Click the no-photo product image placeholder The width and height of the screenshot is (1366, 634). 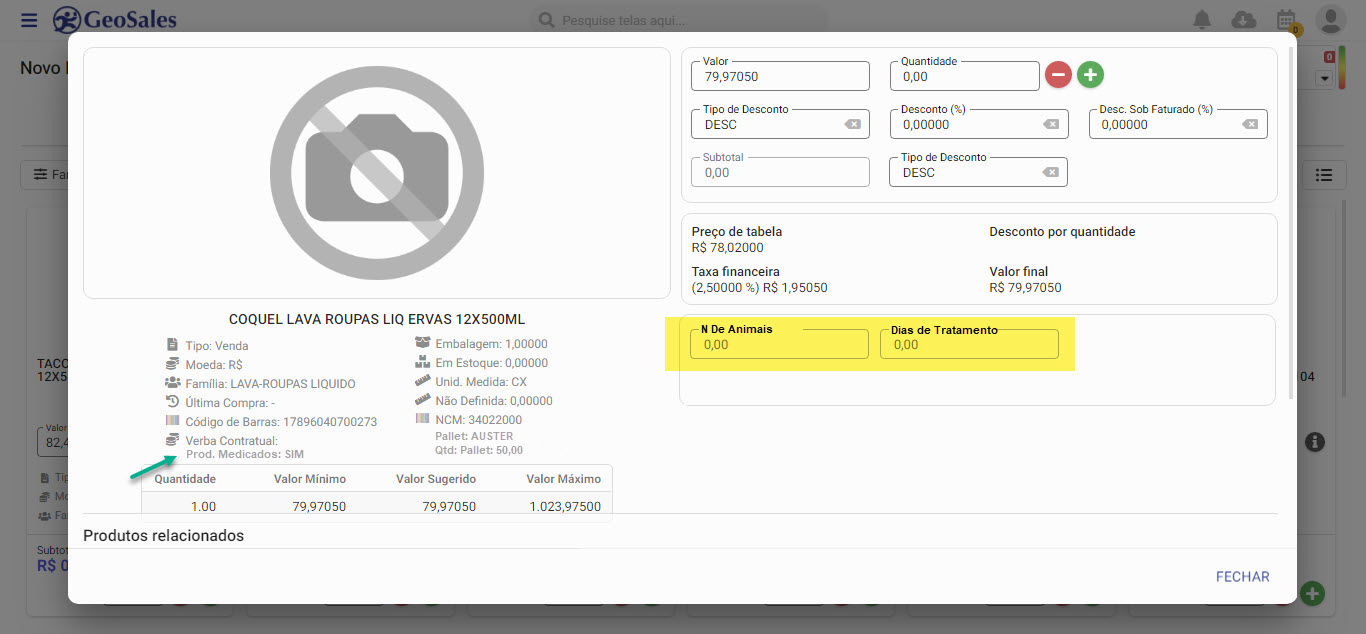click(x=377, y=173)
